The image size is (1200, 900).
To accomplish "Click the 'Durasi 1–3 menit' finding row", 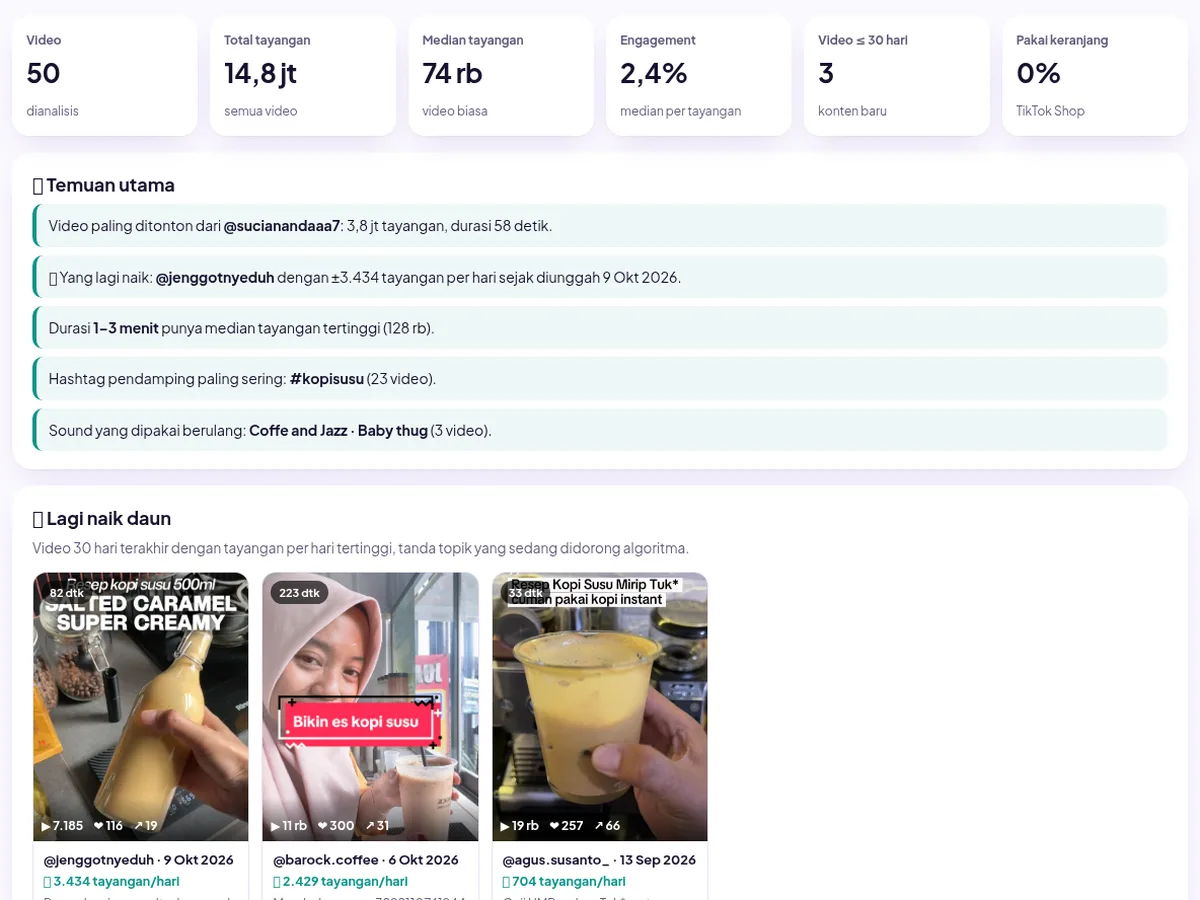I will click(x=600, y=328).
